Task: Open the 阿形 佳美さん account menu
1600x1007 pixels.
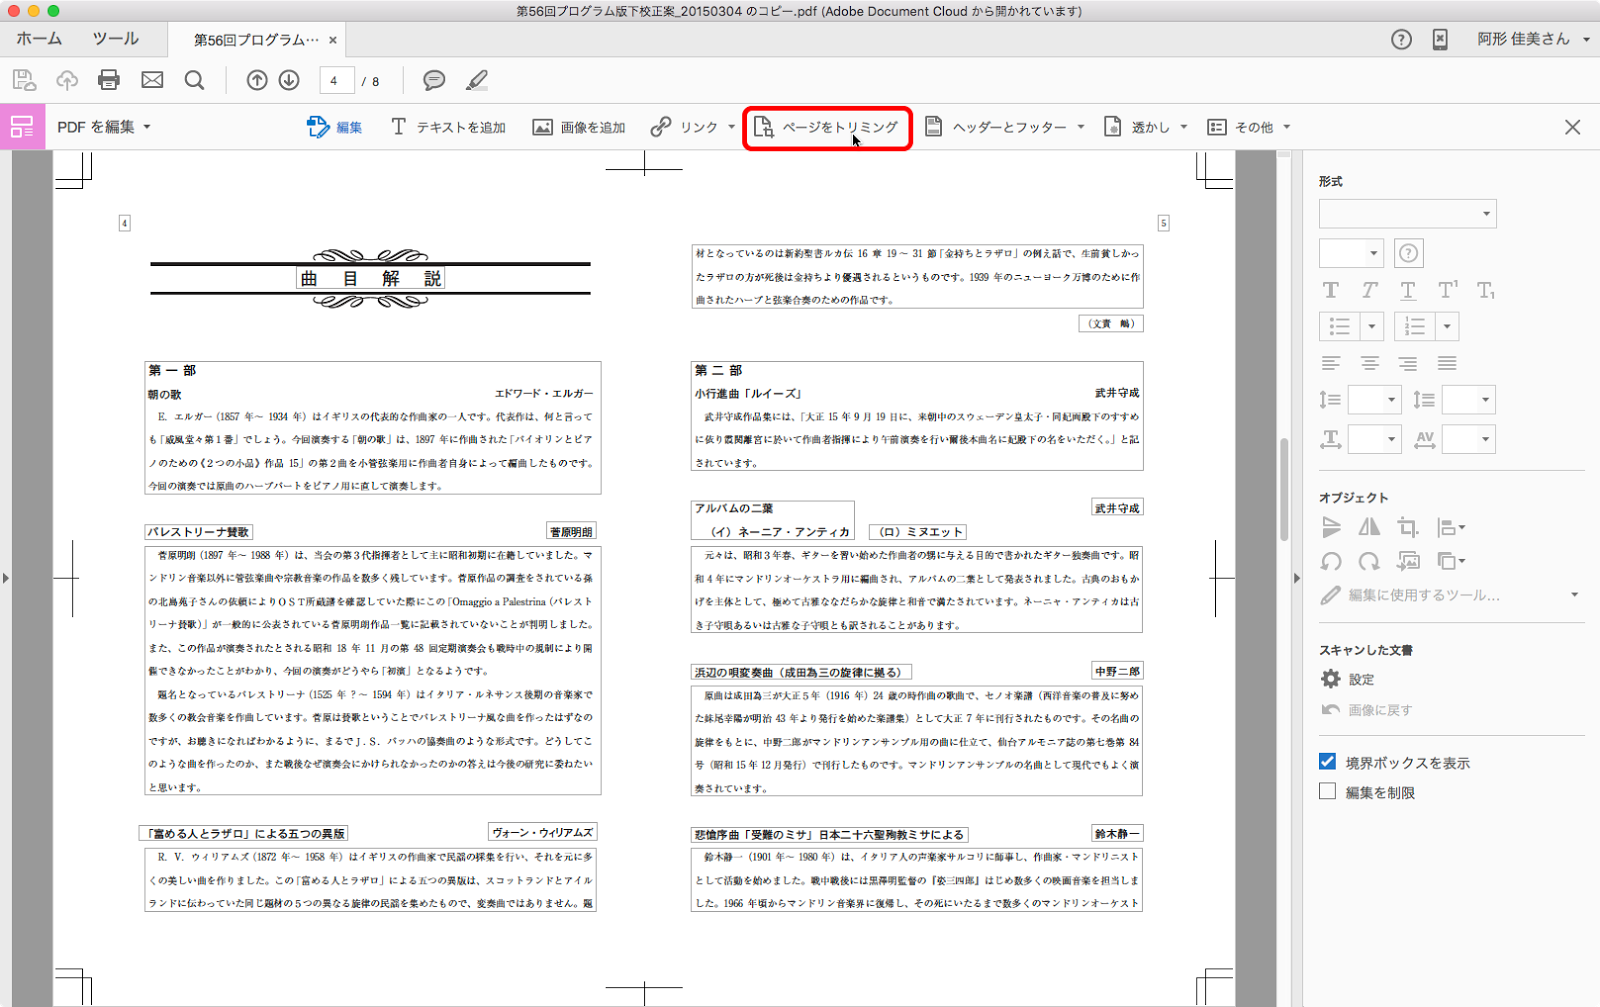Action: (1533, 39)
